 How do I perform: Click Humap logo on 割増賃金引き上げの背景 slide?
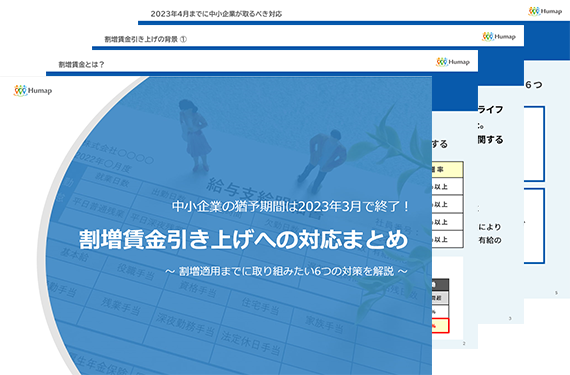(x=499, y=36)
